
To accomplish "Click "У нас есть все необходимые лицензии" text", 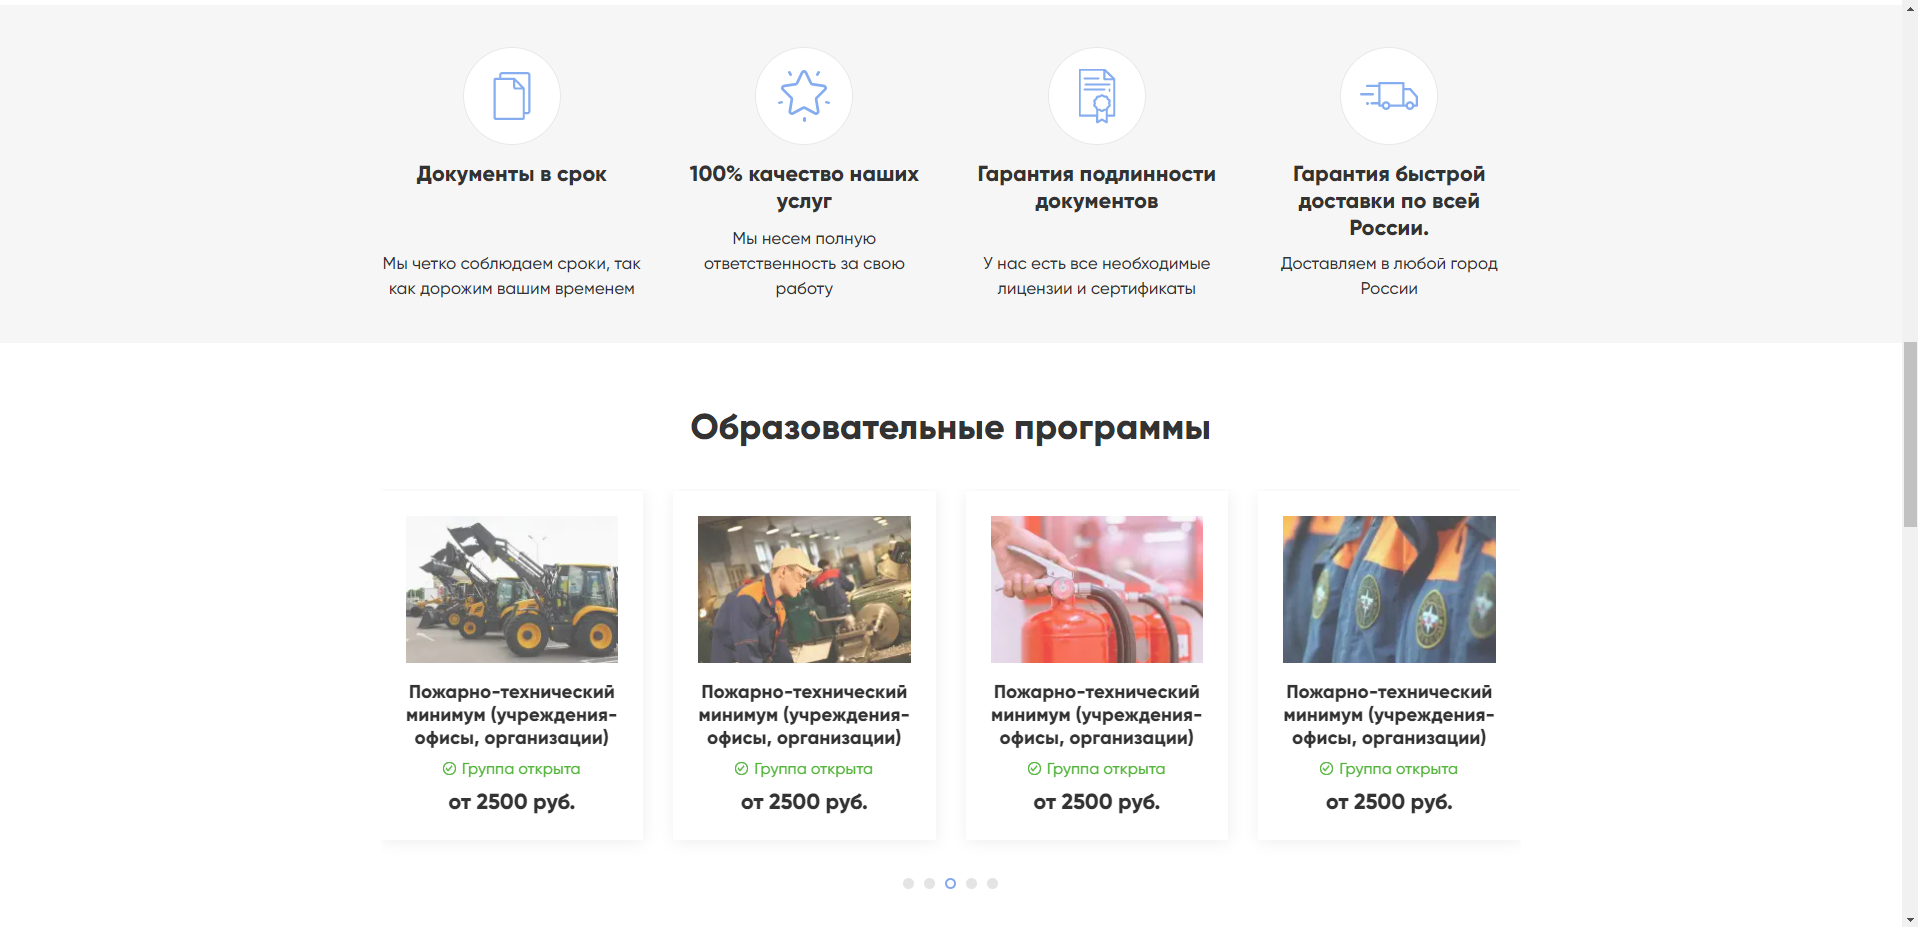I will pos(1097,276).
